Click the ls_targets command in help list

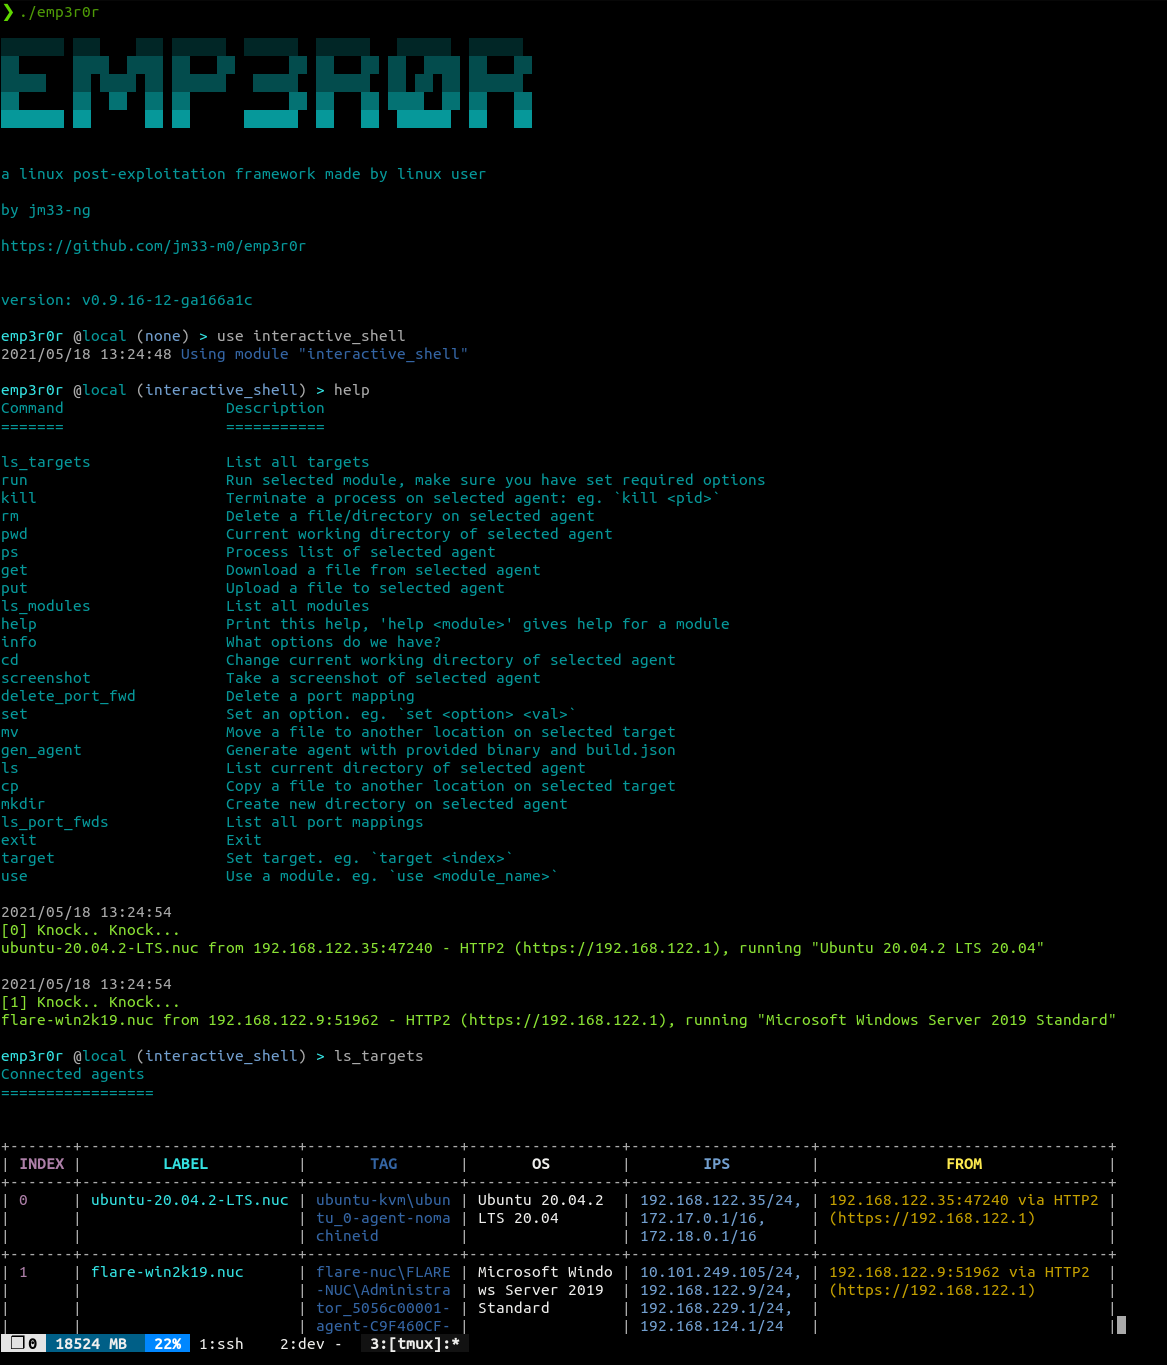coord(46,462)
